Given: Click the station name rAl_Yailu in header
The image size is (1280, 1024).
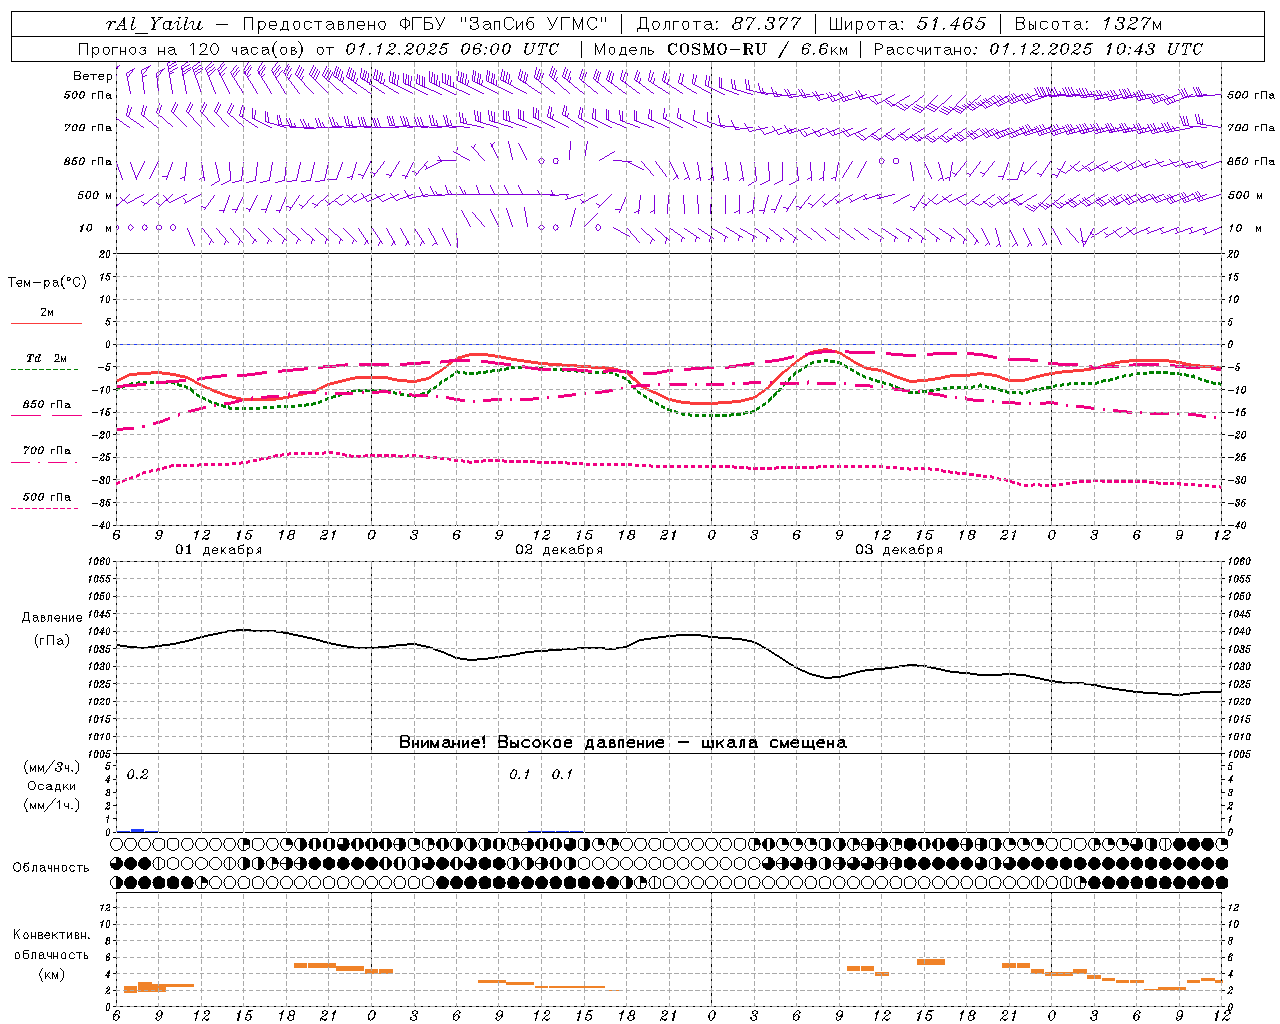Looking at the screenshot, I should click(x=154, y=24).
